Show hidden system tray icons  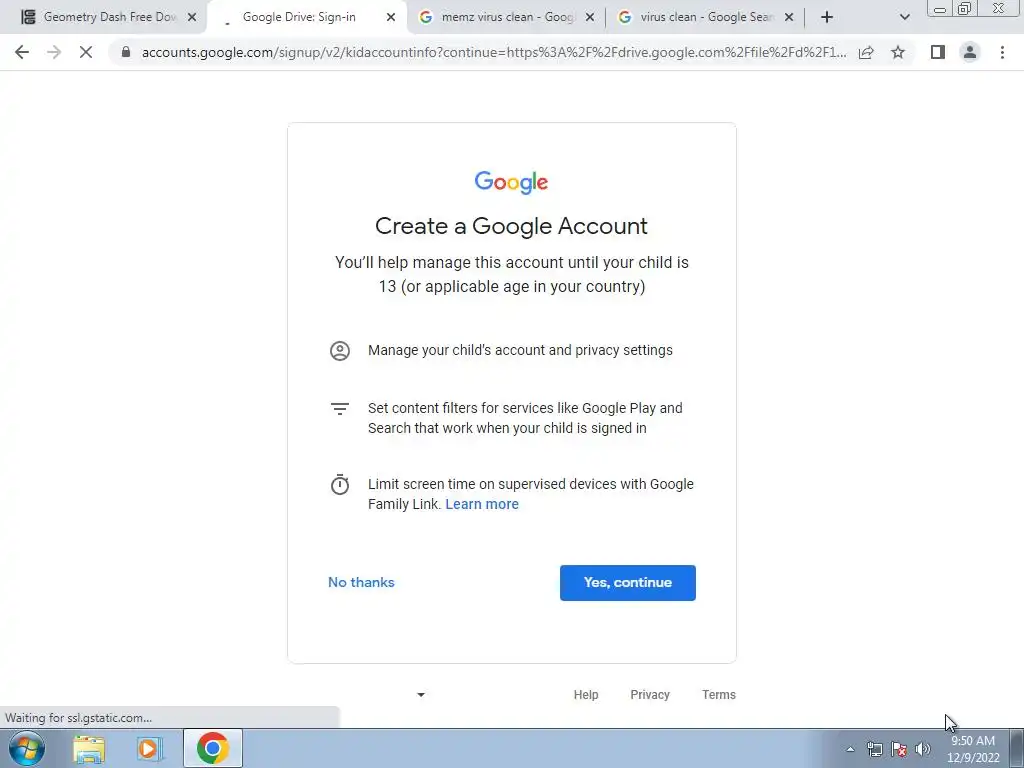[x=850, y=749]
